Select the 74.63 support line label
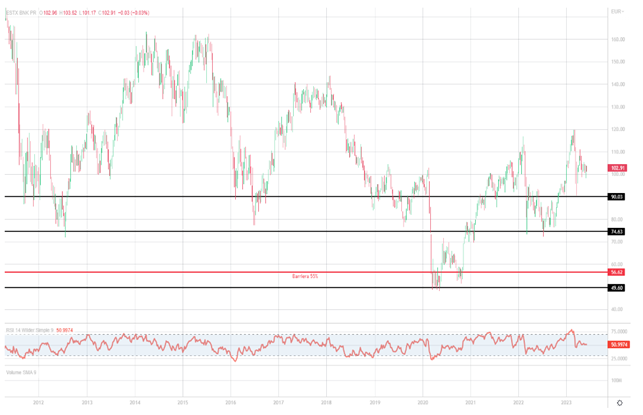The image size is (643, 415). [617, 231]
